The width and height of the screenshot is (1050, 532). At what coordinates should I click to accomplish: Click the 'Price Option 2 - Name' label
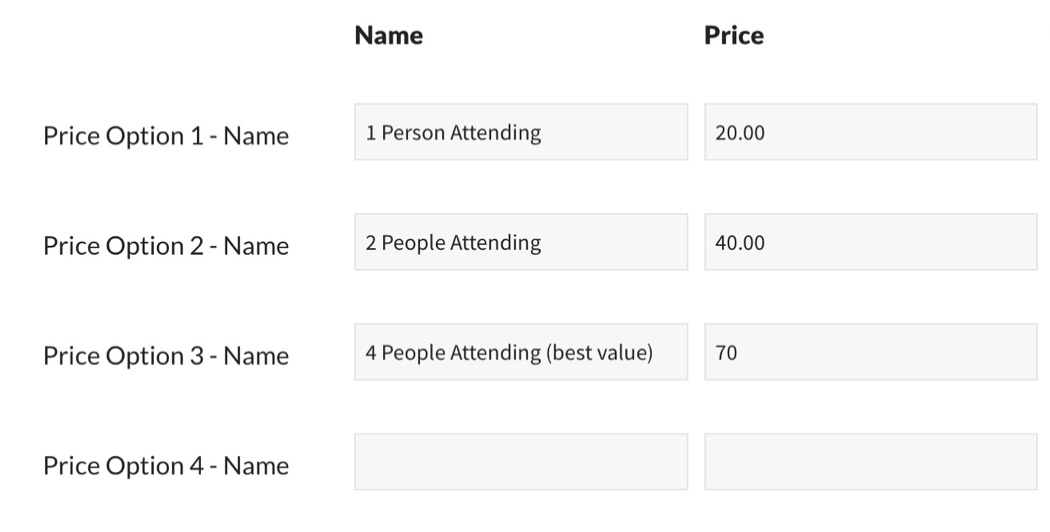(x=166, y=246)
